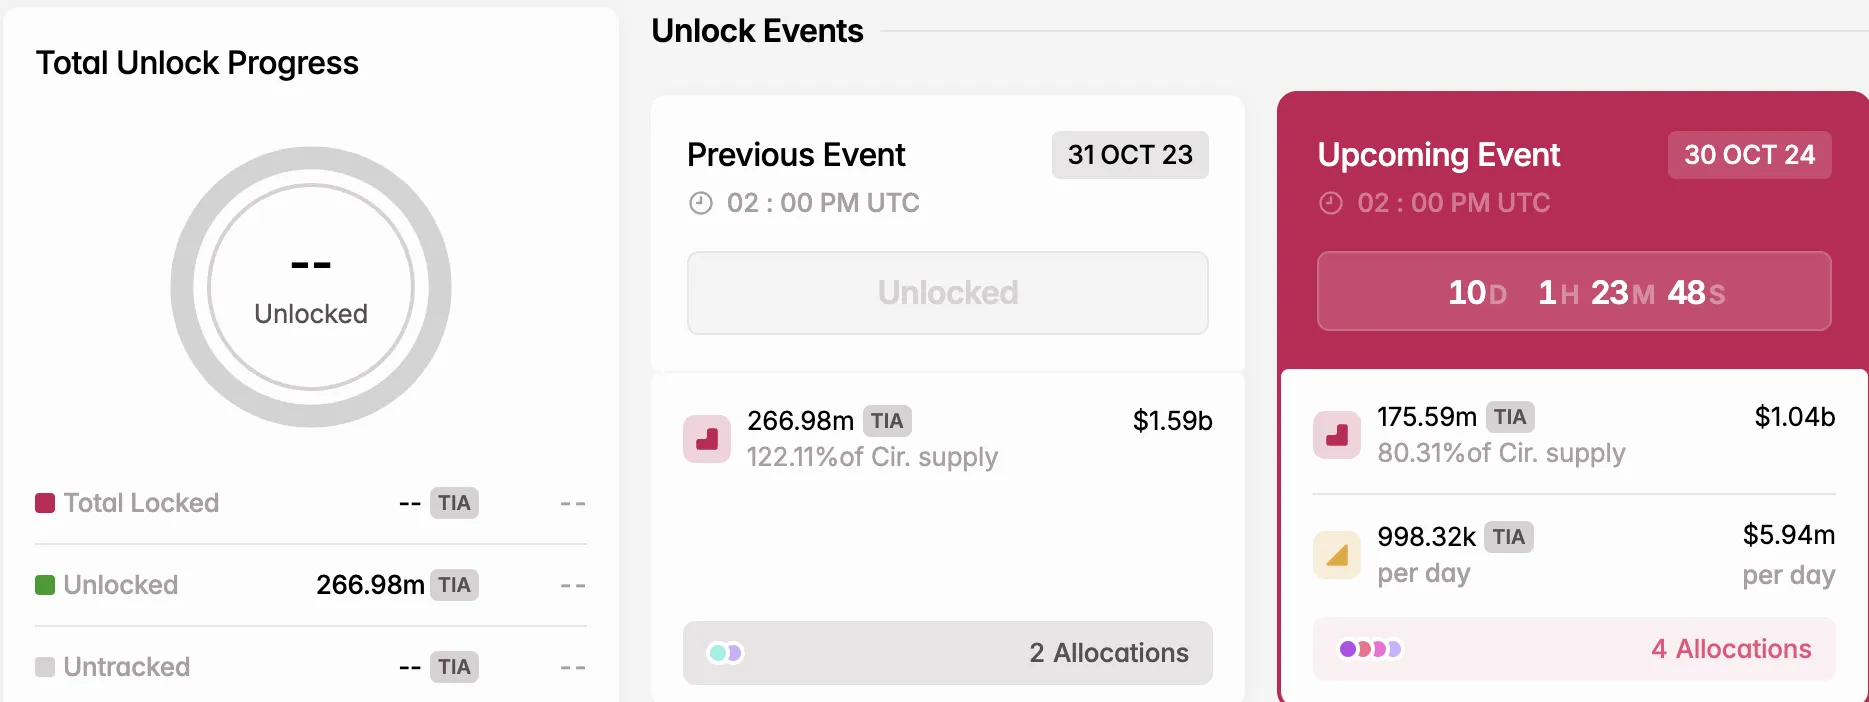The width and height of the screenshot is (1869, 702).
Task: Select the 30 OCT 24 date badge
Action: [x=1749, y=155]
